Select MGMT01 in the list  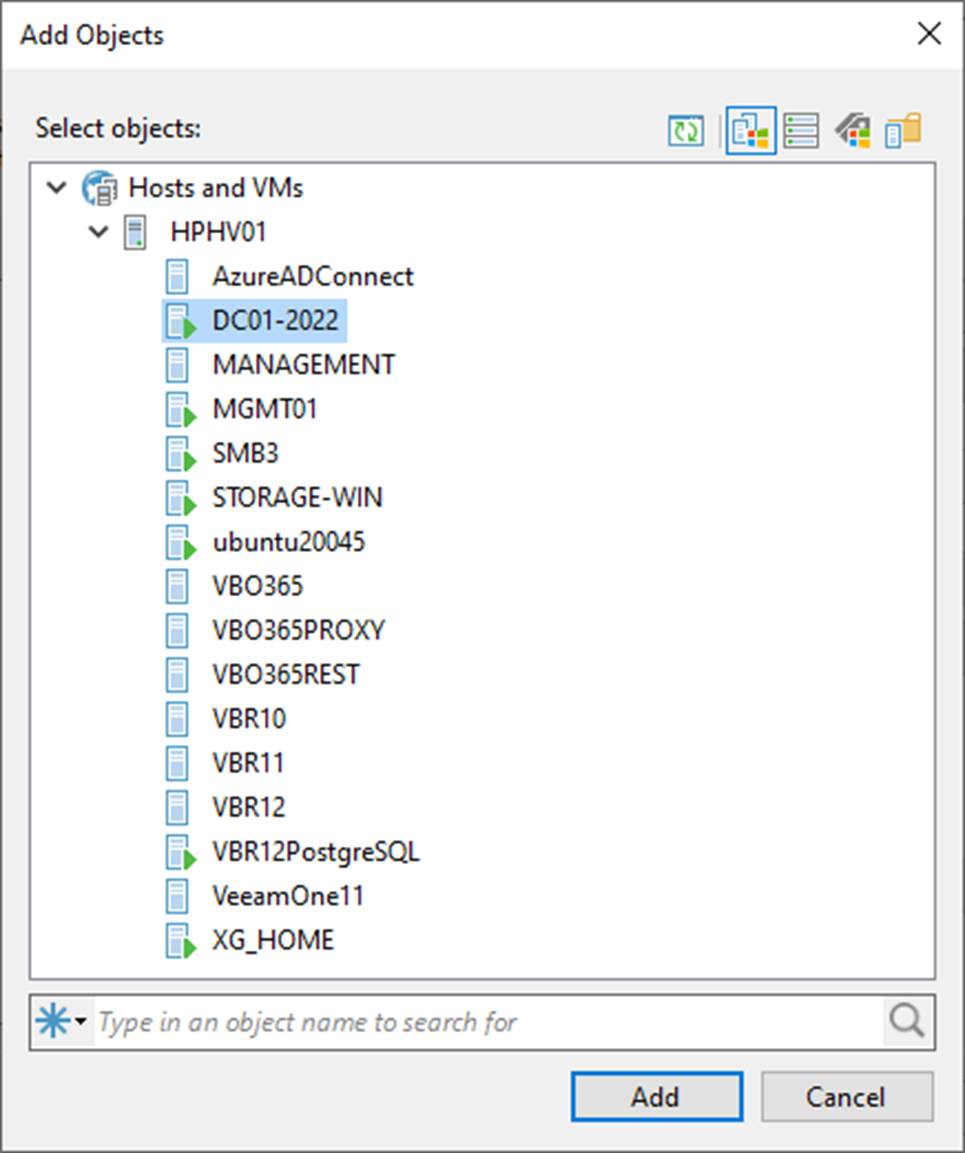click(x=265, y=410)
